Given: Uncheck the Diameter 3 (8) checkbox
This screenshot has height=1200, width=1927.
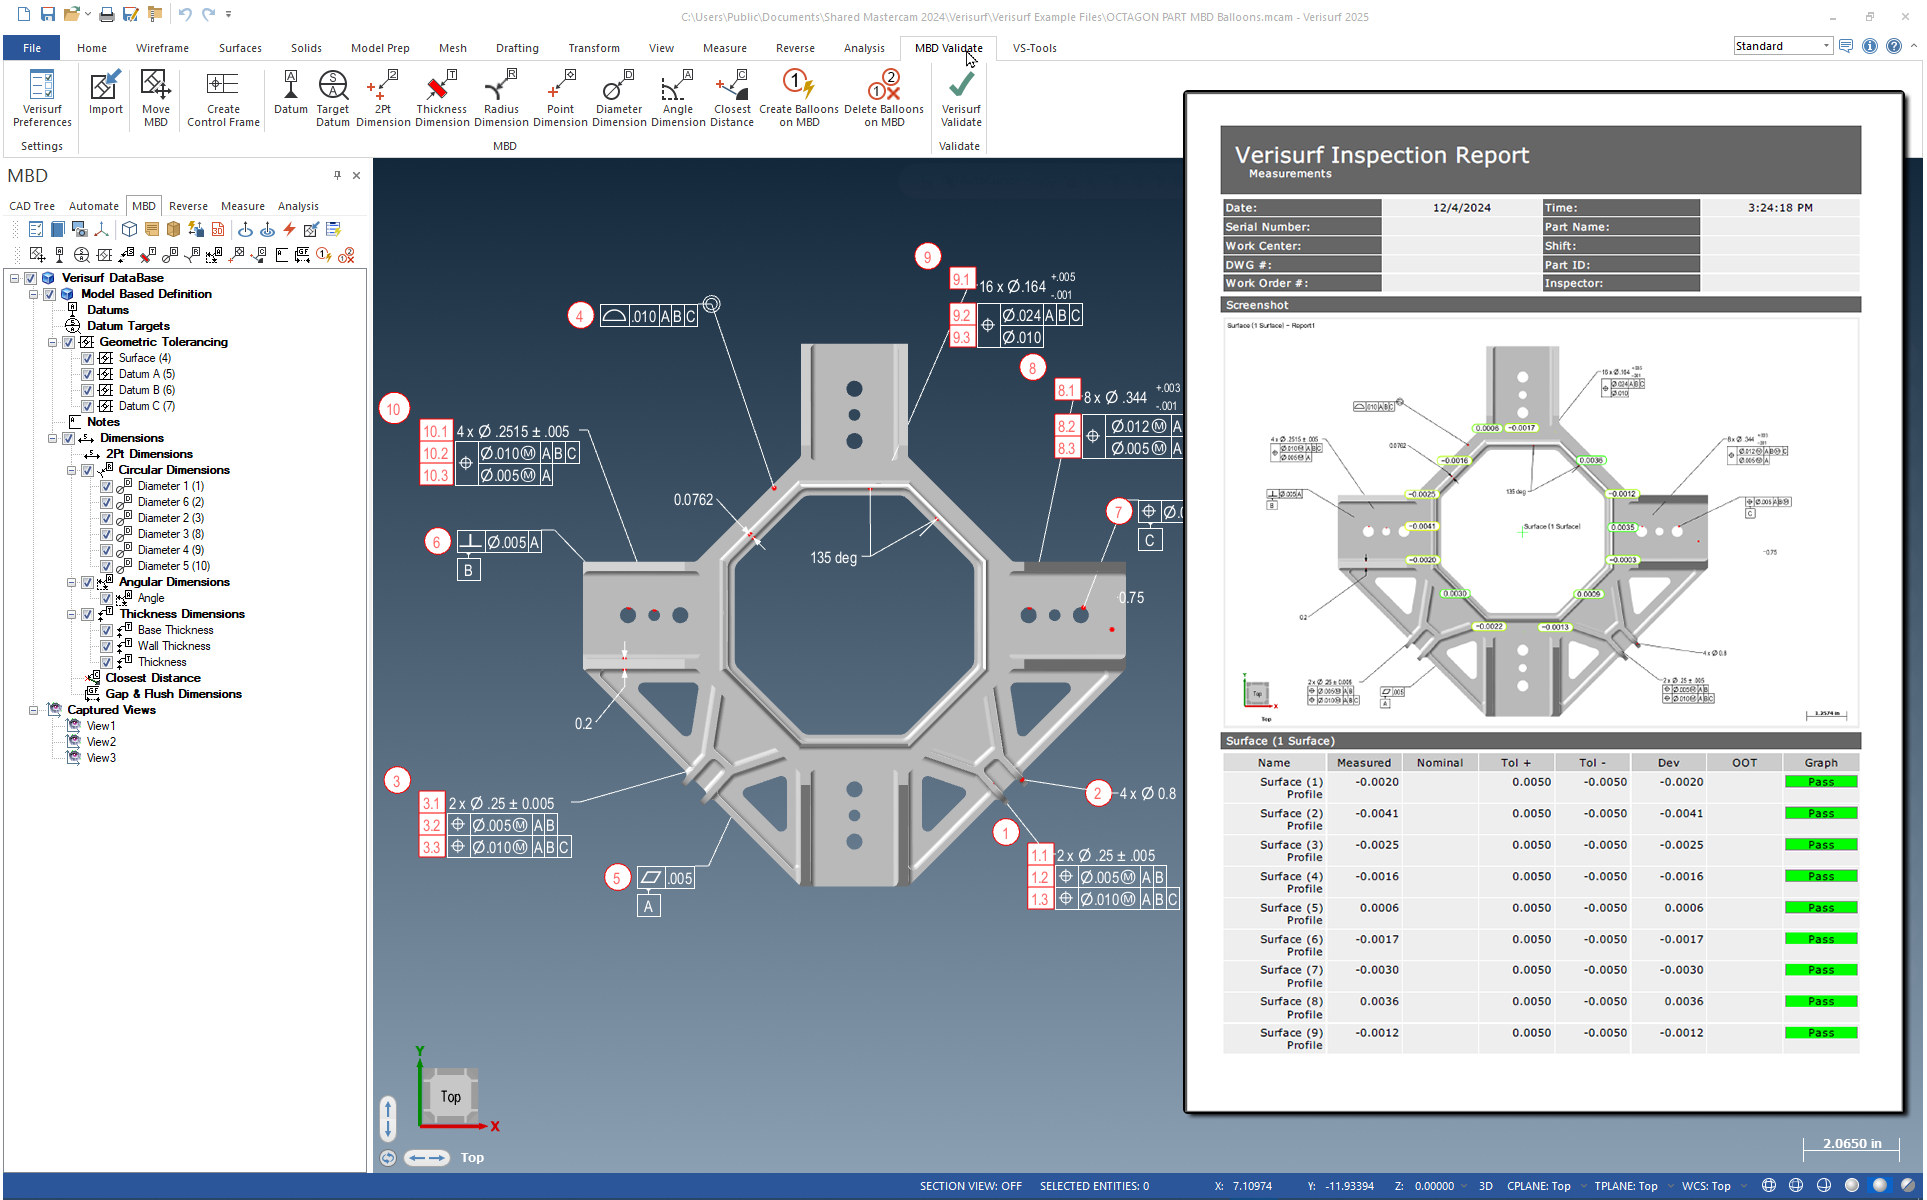Looking at the screenshot, I should tap(107, 534).
